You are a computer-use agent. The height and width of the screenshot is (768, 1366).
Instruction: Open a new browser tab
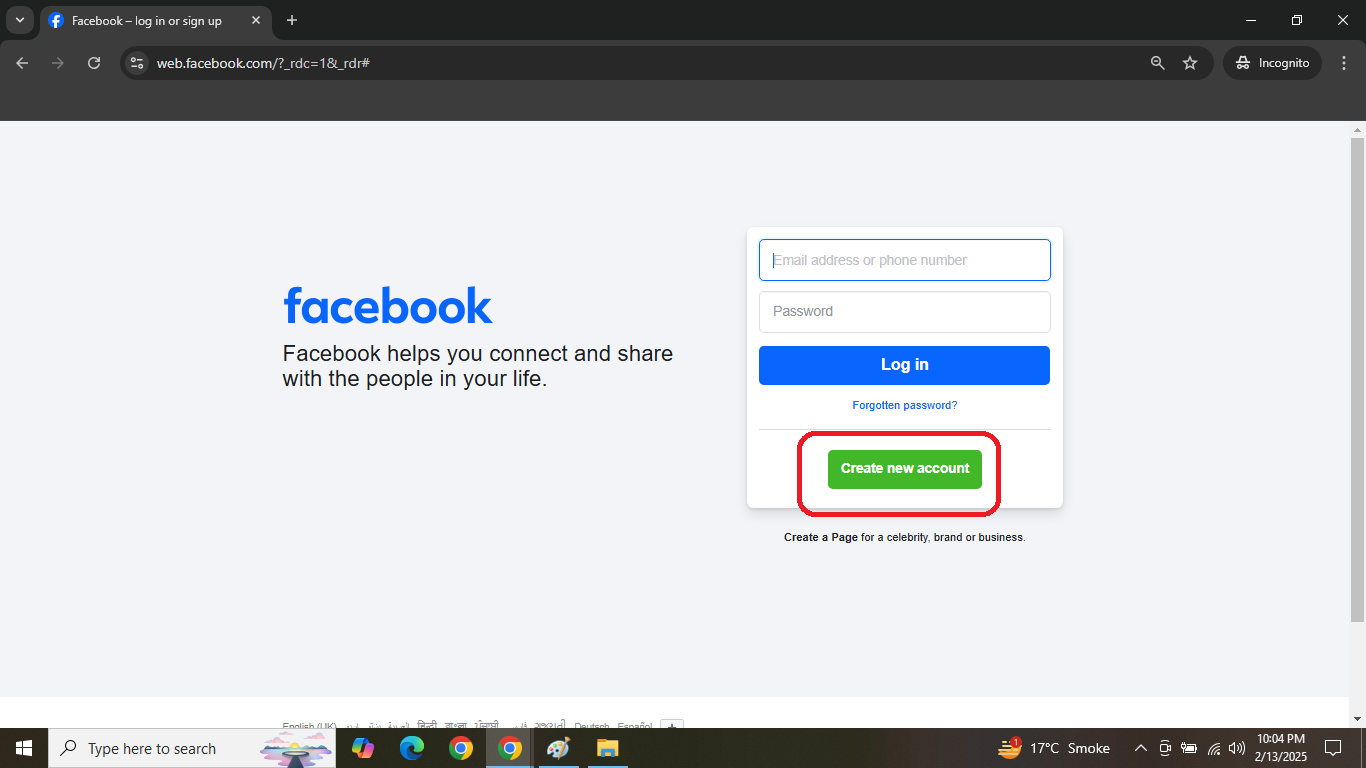click(x=290, y=20)
